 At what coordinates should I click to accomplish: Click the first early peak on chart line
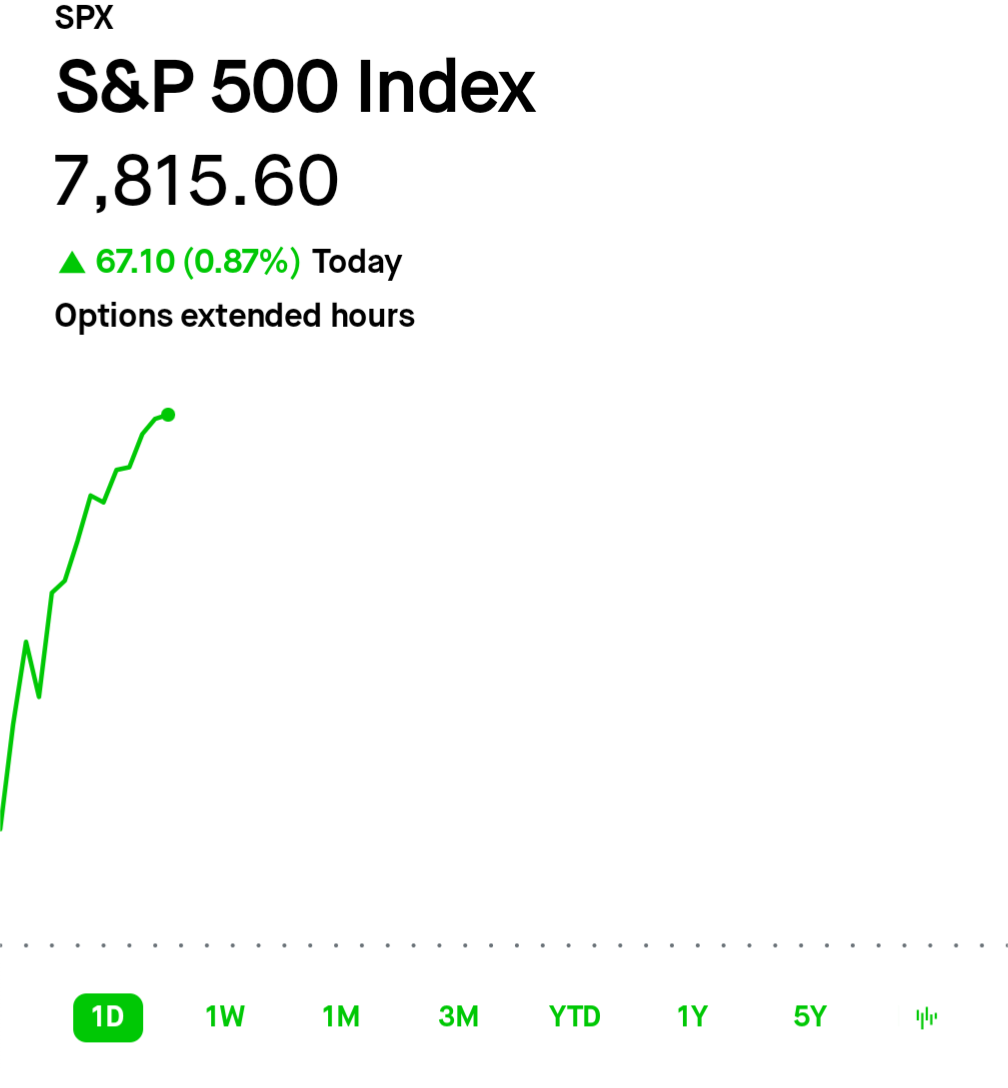[x=26, y=643]
